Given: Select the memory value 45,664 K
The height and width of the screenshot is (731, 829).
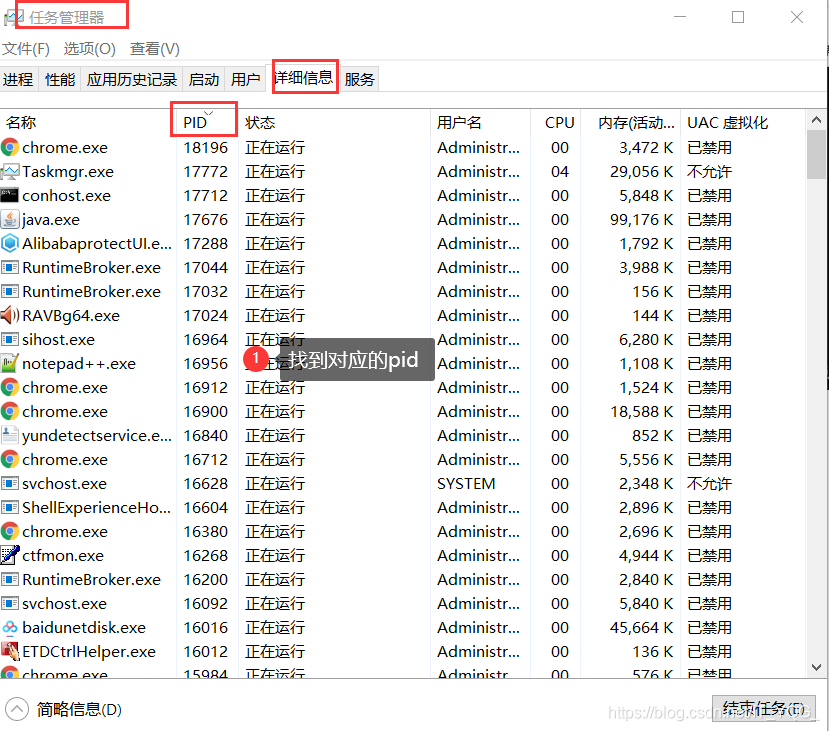Looking at the screenshot, I should [x=641, y=627].
